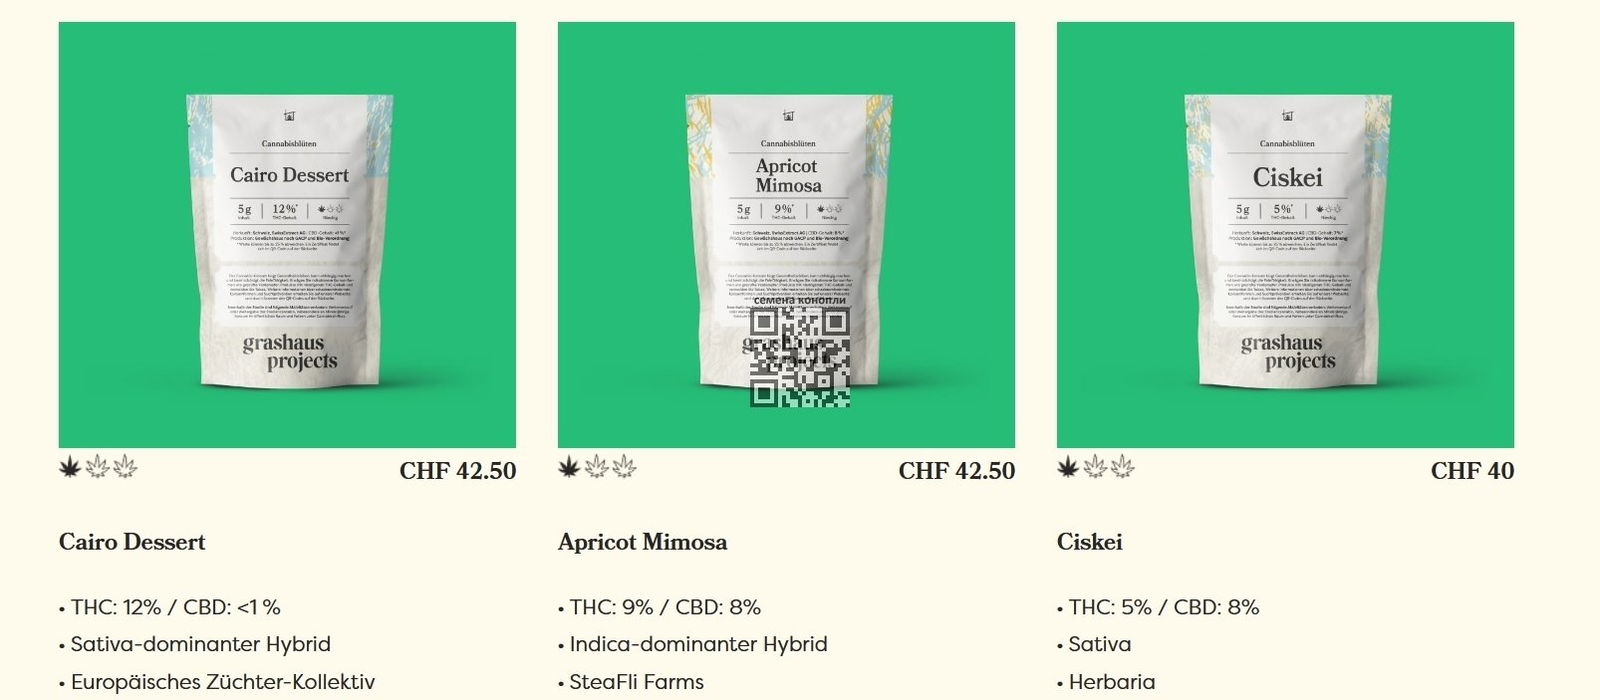
Task: Click filled cannabis leaf under Cairo Dessert
Action: click(70, 466)
